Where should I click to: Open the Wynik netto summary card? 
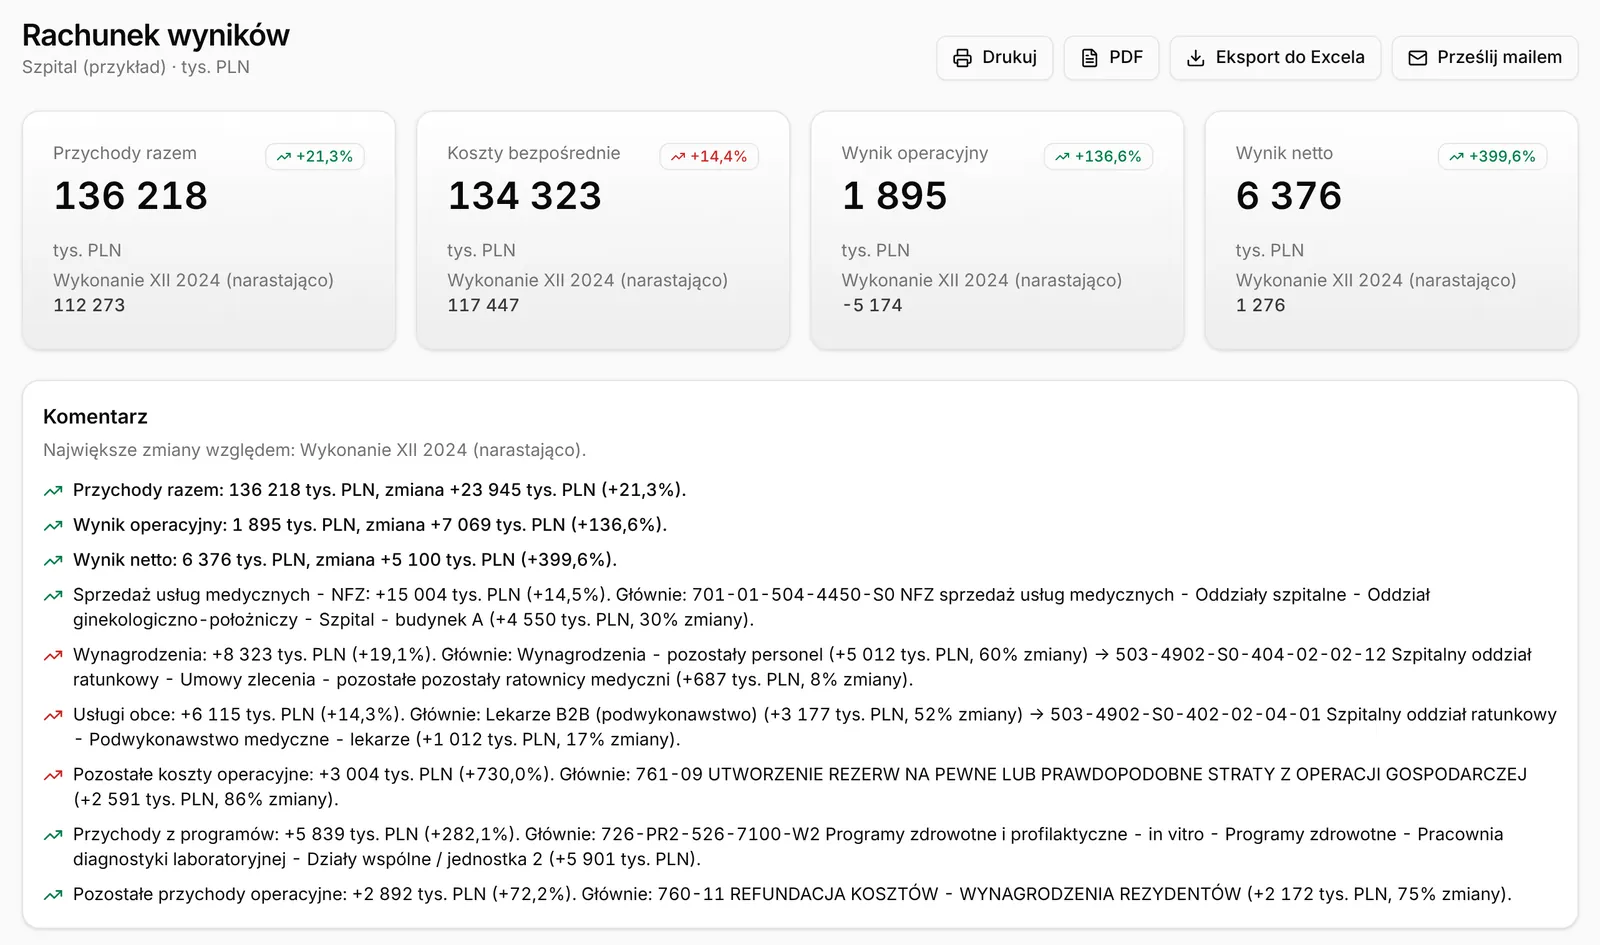(x=1391, y=230)
